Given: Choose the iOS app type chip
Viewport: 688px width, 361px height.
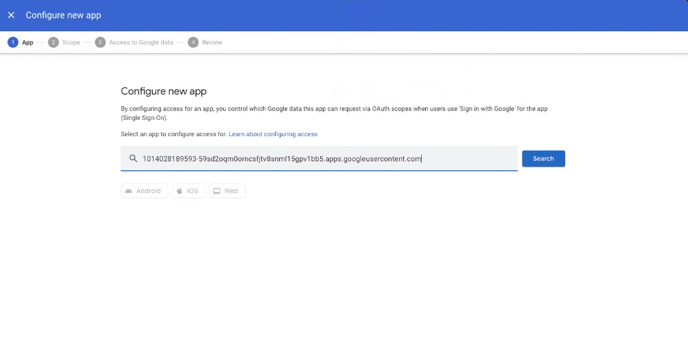Looking at the screenshot, I should click(188, 191).
